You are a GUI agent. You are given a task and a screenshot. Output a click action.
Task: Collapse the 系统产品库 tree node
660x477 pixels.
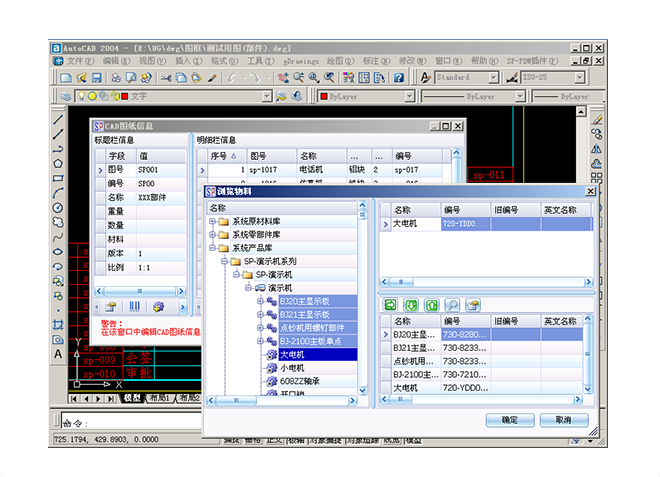(212, 248)
